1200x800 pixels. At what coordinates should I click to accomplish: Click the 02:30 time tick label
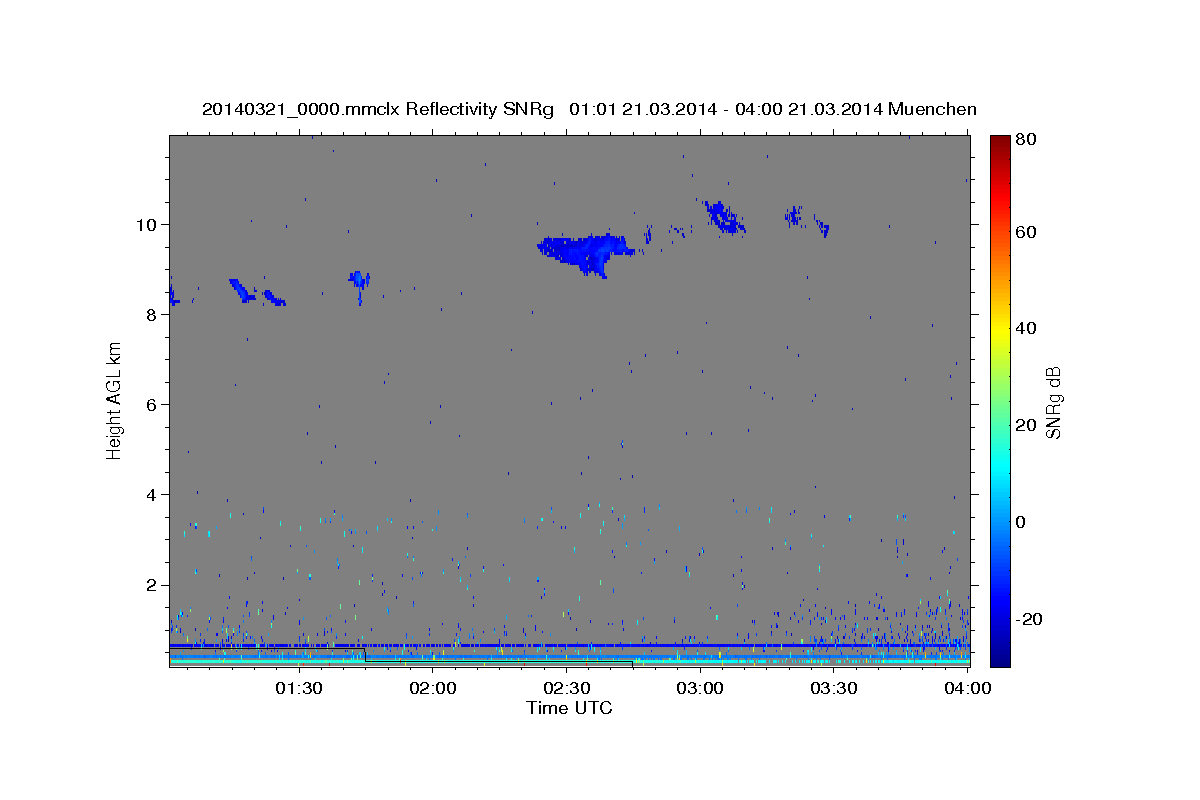point(566,689)
